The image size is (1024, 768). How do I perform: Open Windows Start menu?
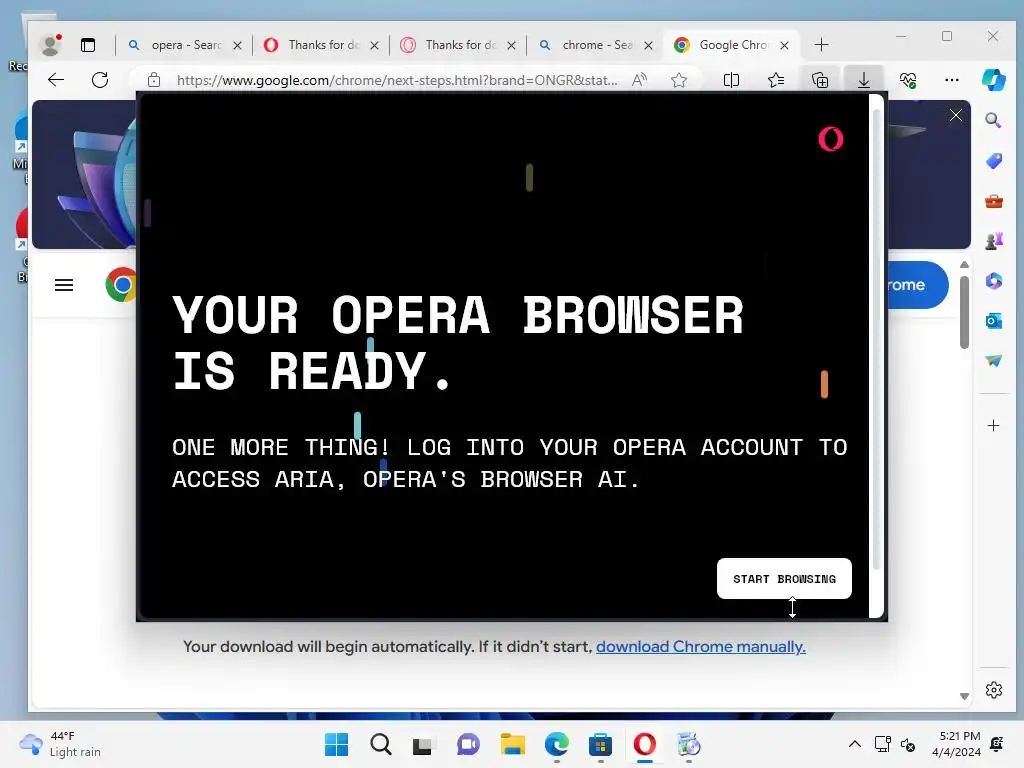[x=336, y=744]
